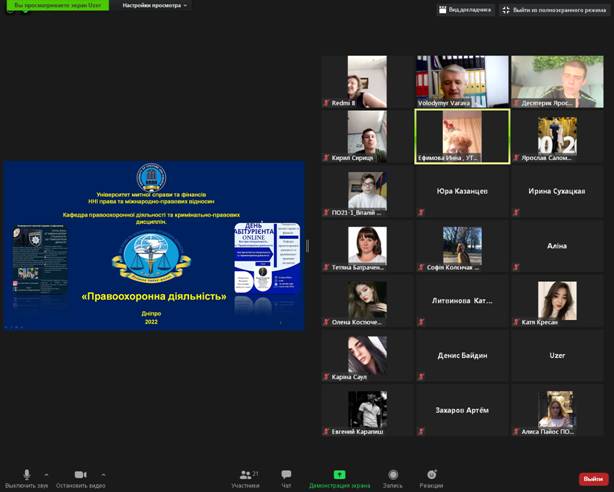Select the Каріна Саул participant tile
Image resolution: width=614 pixels, height=492 pixels.
[367, 356]
